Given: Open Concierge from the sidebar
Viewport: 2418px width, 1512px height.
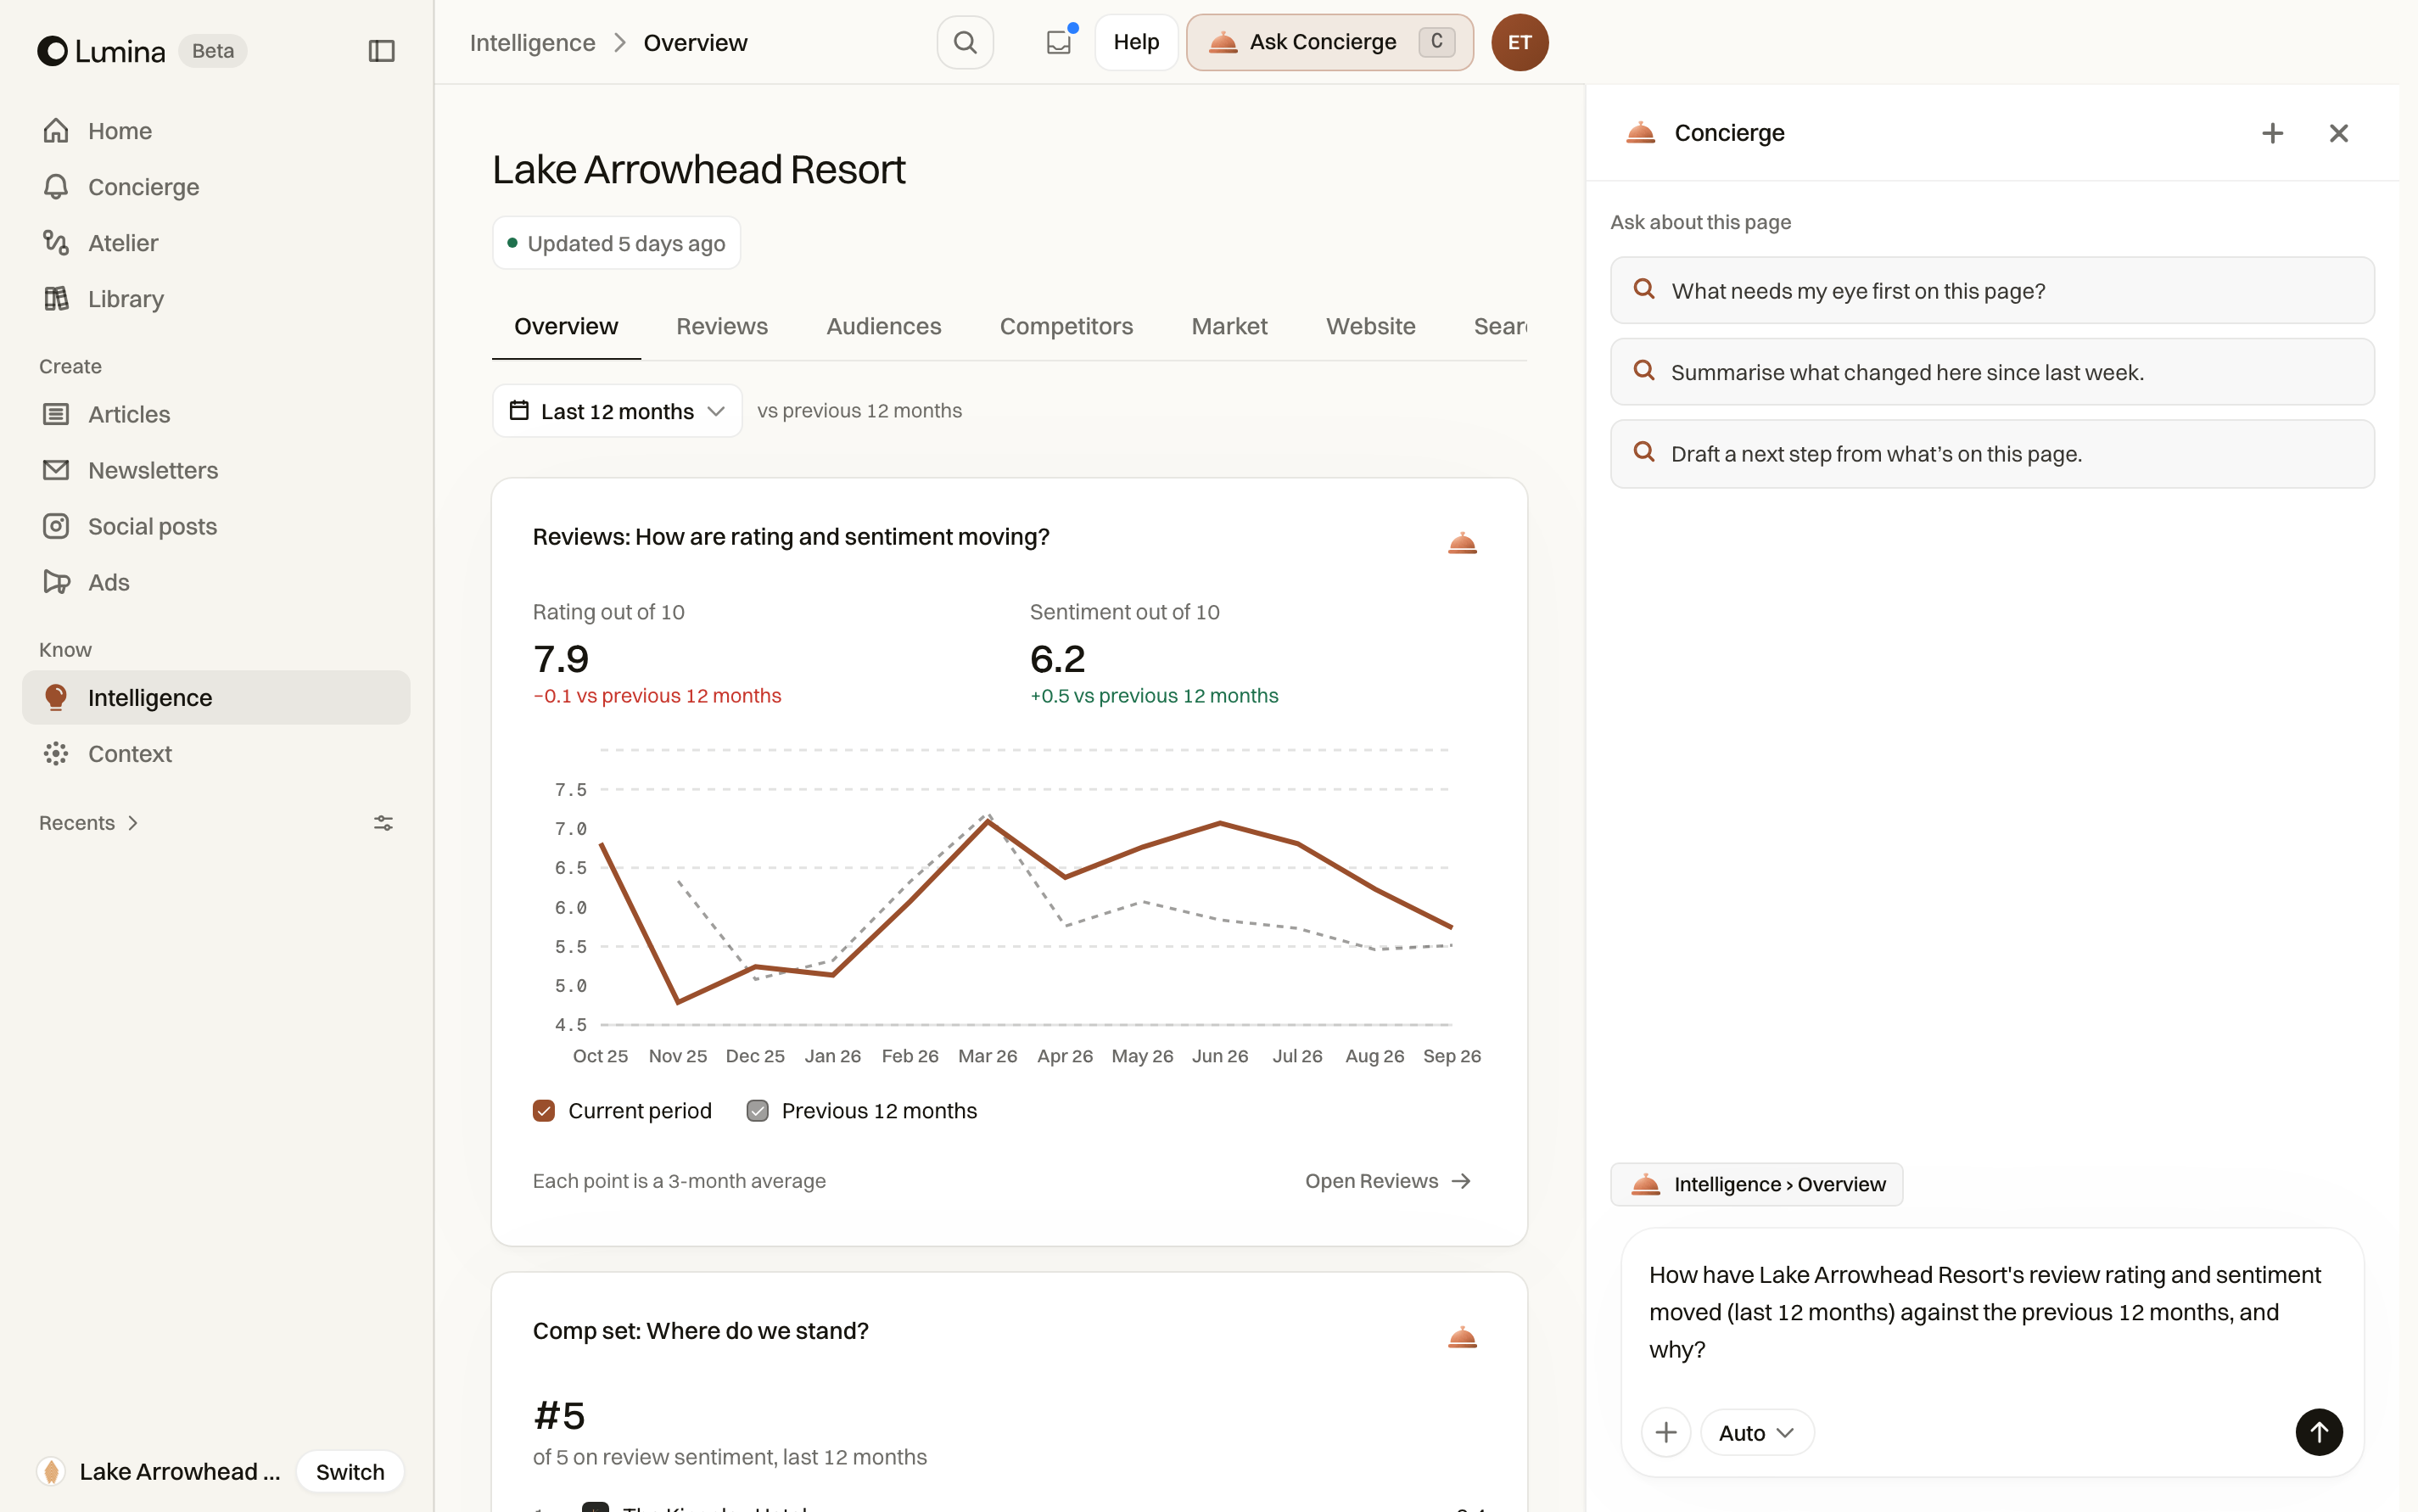Looking at the screenshot, I should click(216, 187).
